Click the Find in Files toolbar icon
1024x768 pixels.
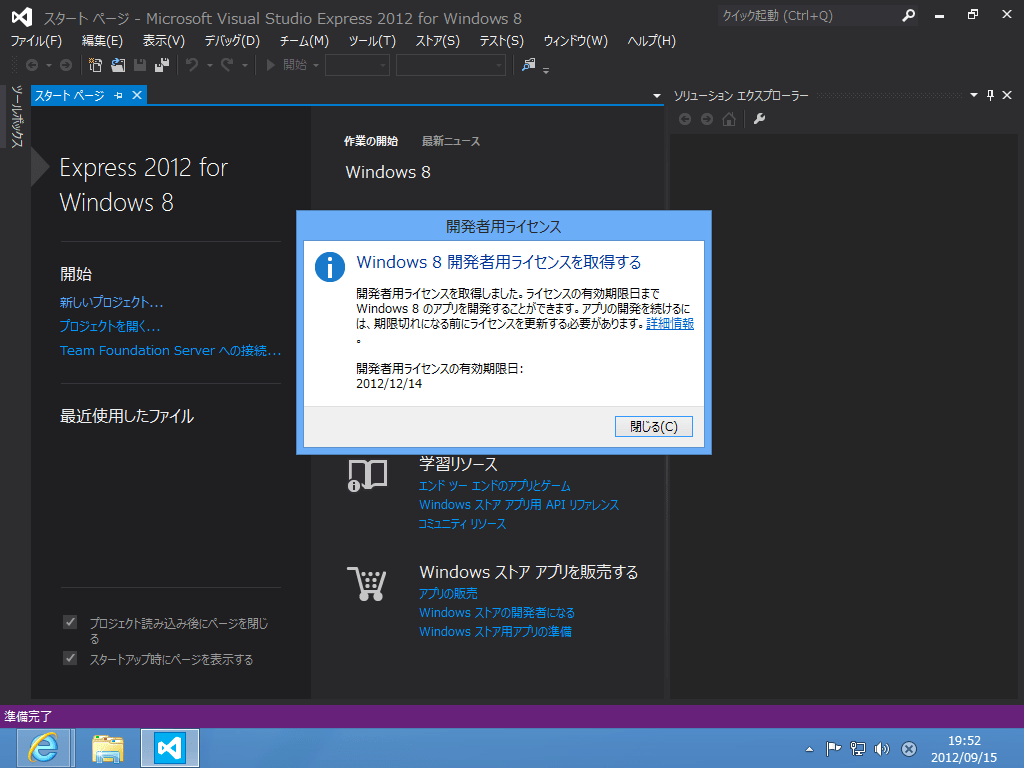point(528,65)
